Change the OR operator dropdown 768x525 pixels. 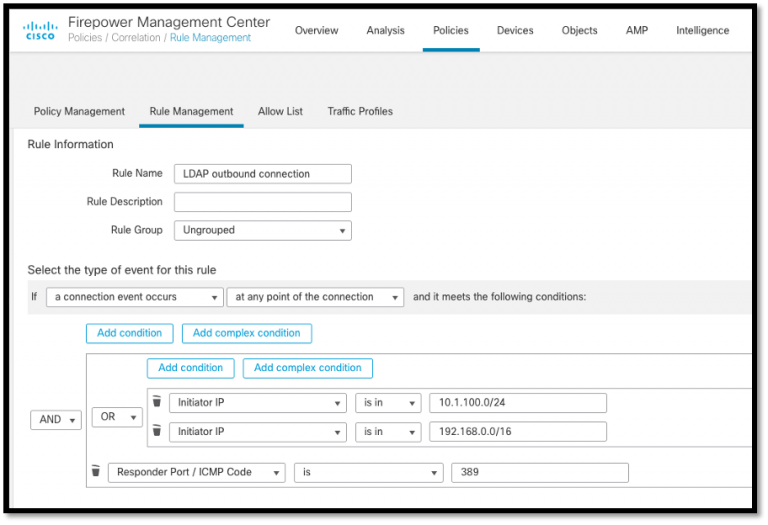pyautogui.click(x=117, y=417)
